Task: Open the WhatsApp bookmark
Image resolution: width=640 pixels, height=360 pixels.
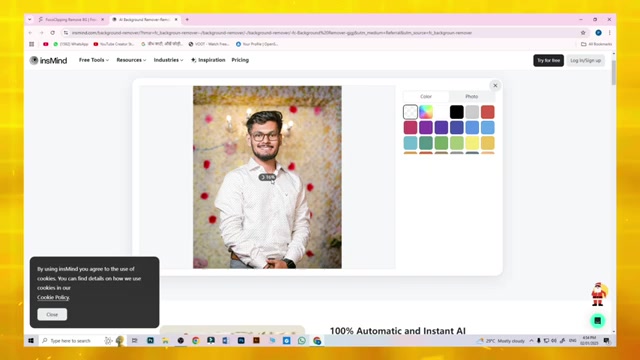Action: click(x=71, y=44)
